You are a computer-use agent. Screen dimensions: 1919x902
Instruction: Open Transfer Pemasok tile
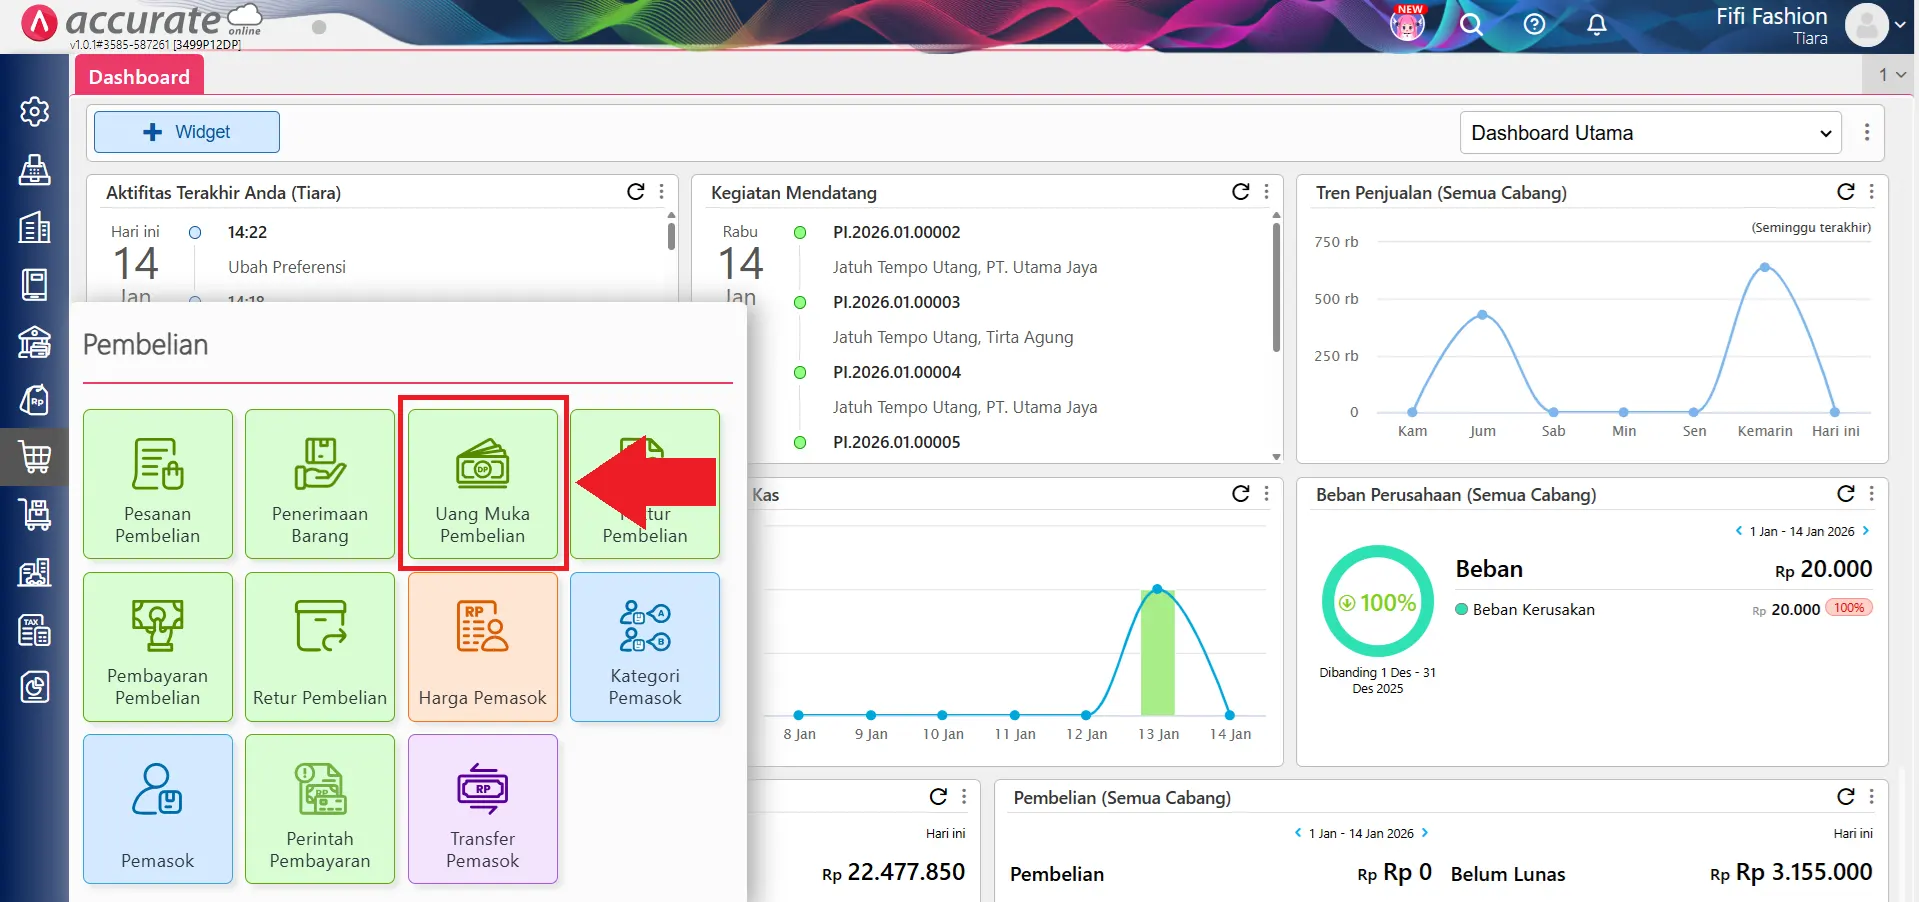[483, 809]
